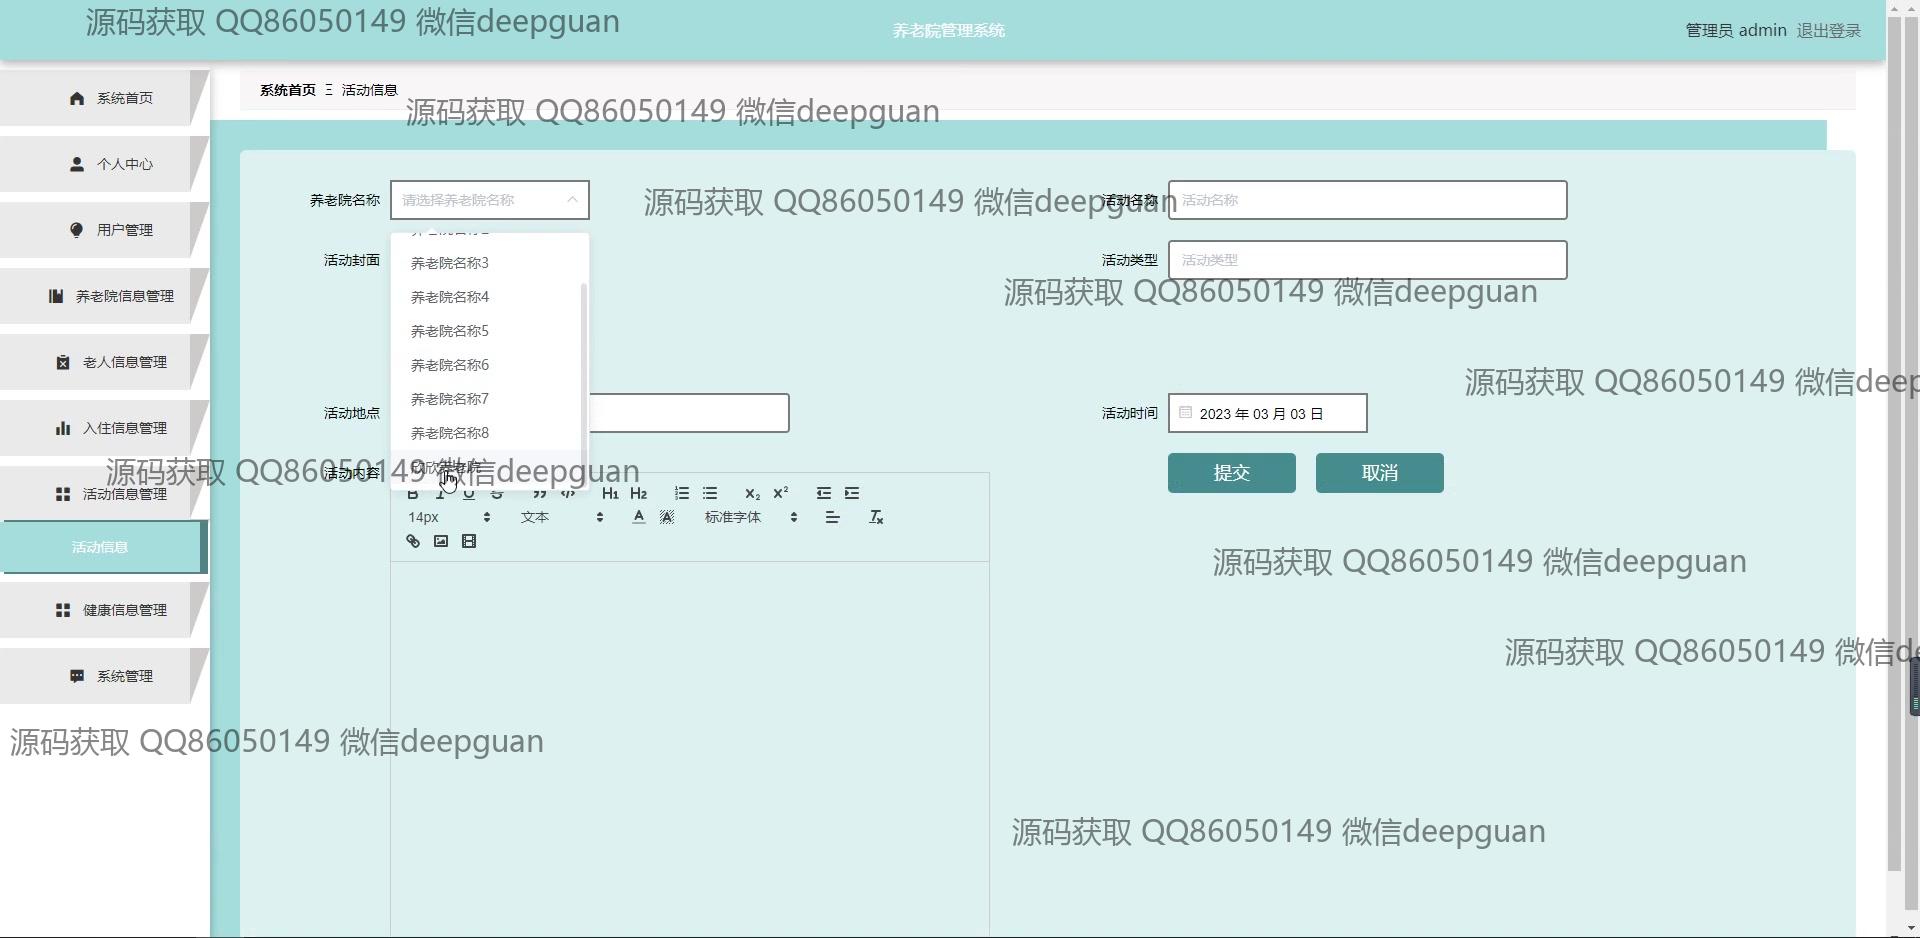This screenshot has height=938, width=1920.
Task: Open the 标准字体 font family dropdown
Action: [751, 518]
